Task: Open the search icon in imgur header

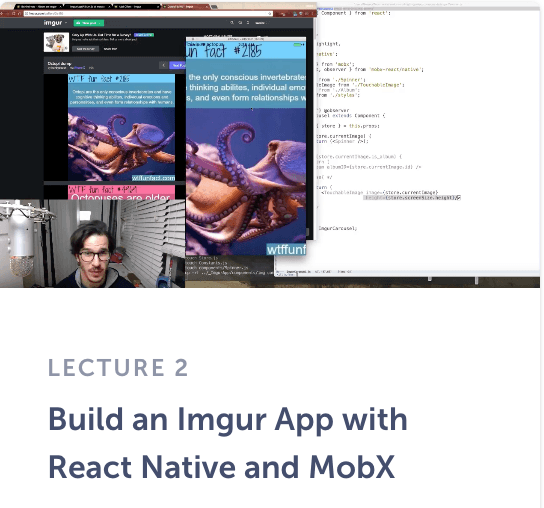Action: pyautogui.click(x=232, y=23)
